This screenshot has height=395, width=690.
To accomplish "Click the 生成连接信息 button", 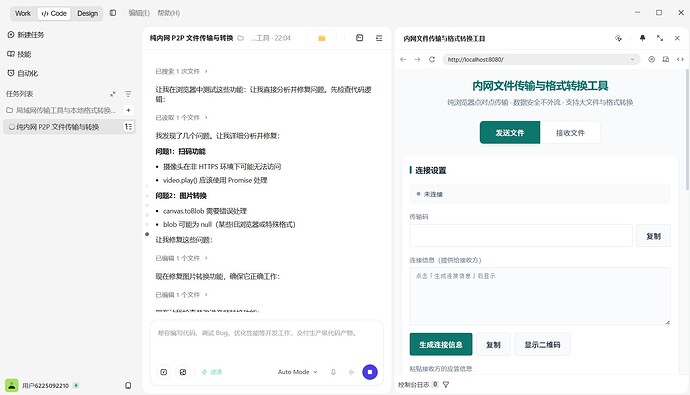I will (x=440, y=344).
